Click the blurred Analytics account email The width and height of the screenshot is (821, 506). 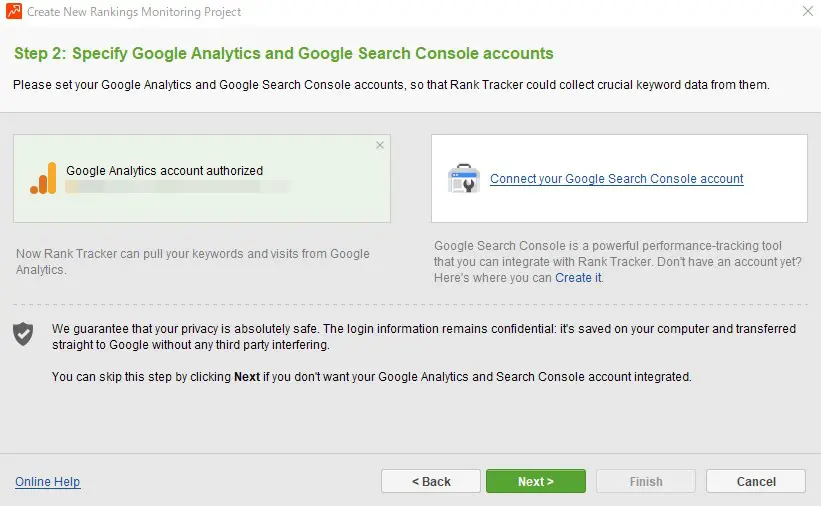pyautogui.click(x=175, y=187)
